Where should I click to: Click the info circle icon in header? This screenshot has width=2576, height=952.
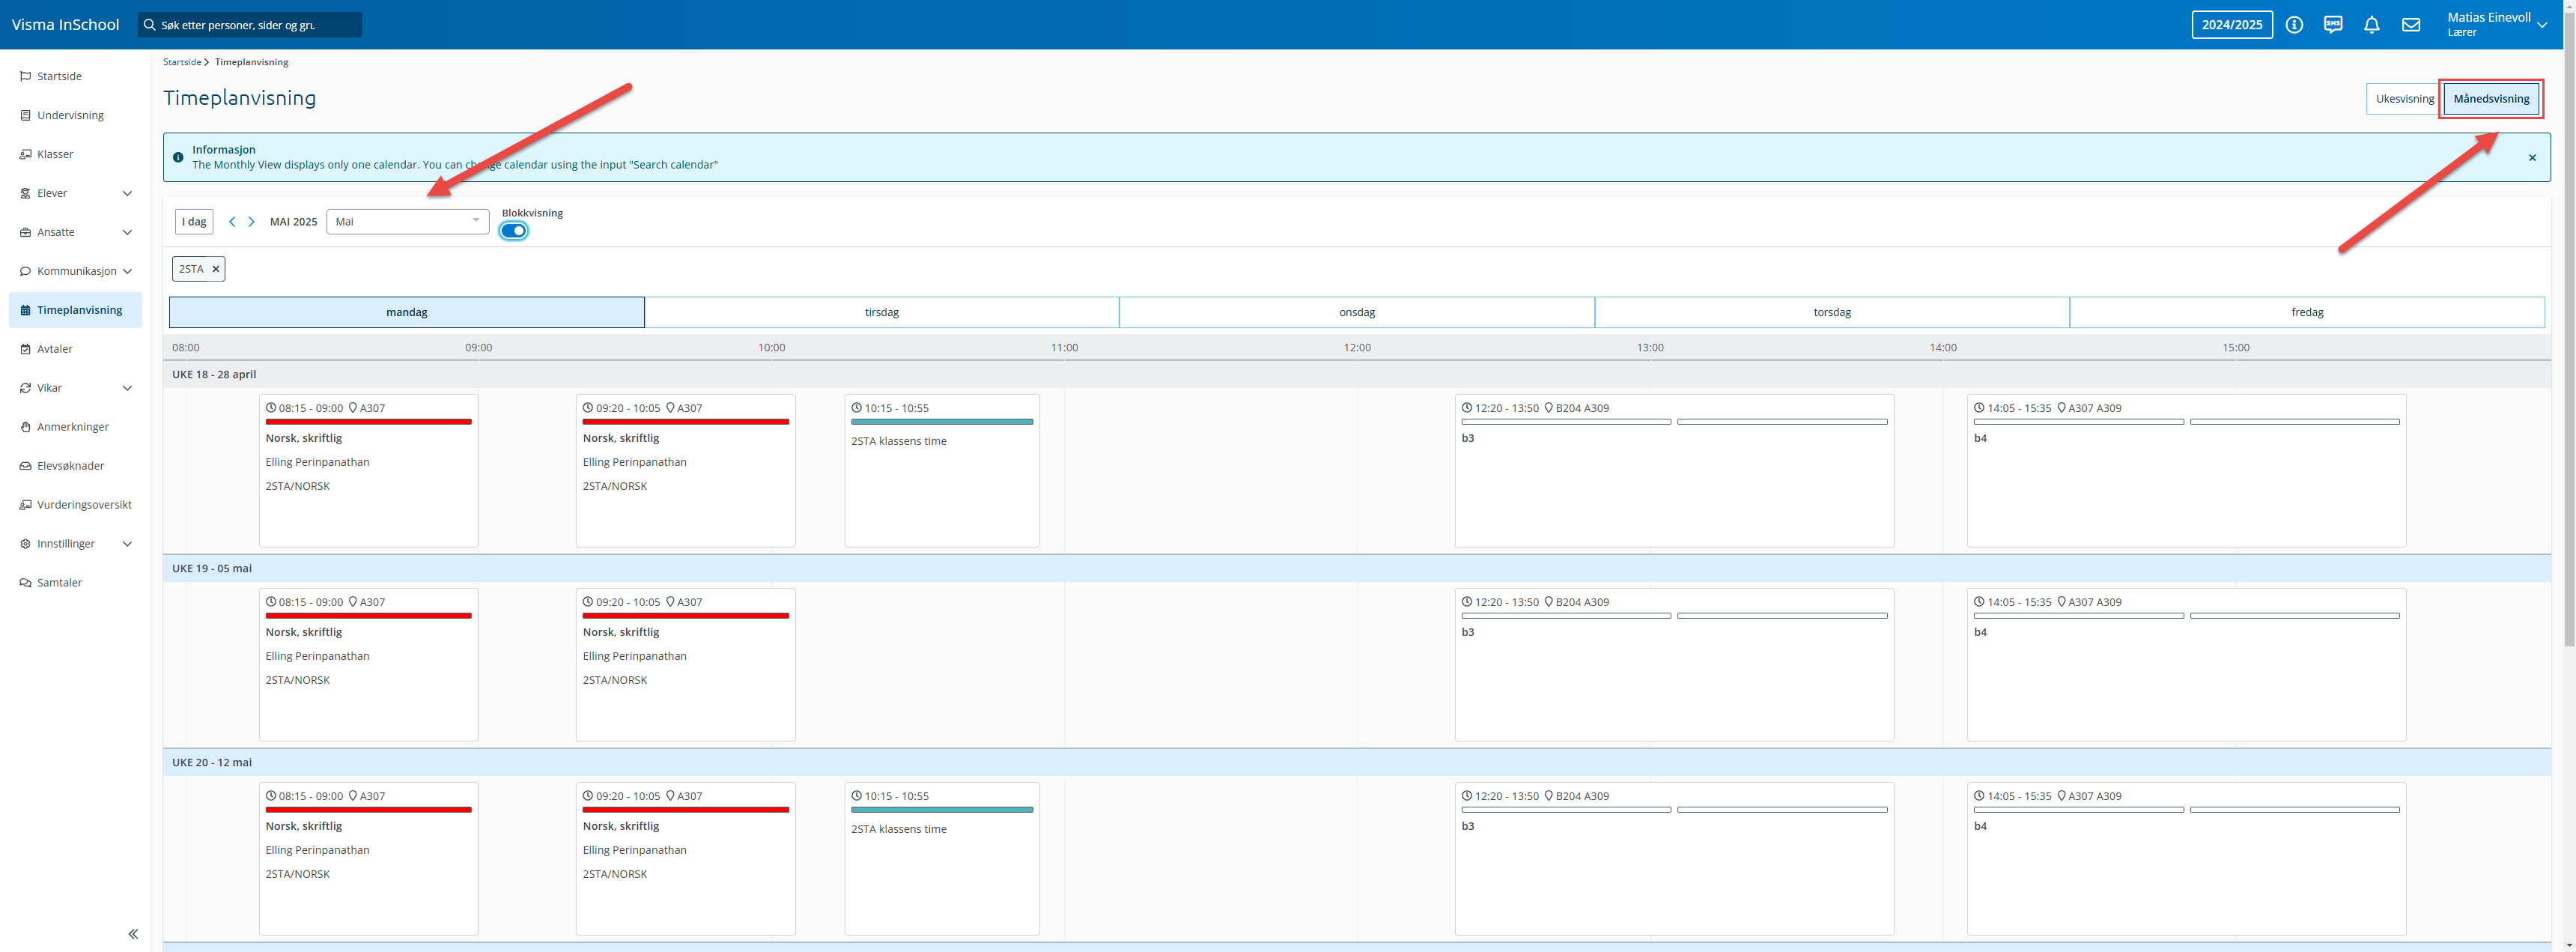(2294, 25)
